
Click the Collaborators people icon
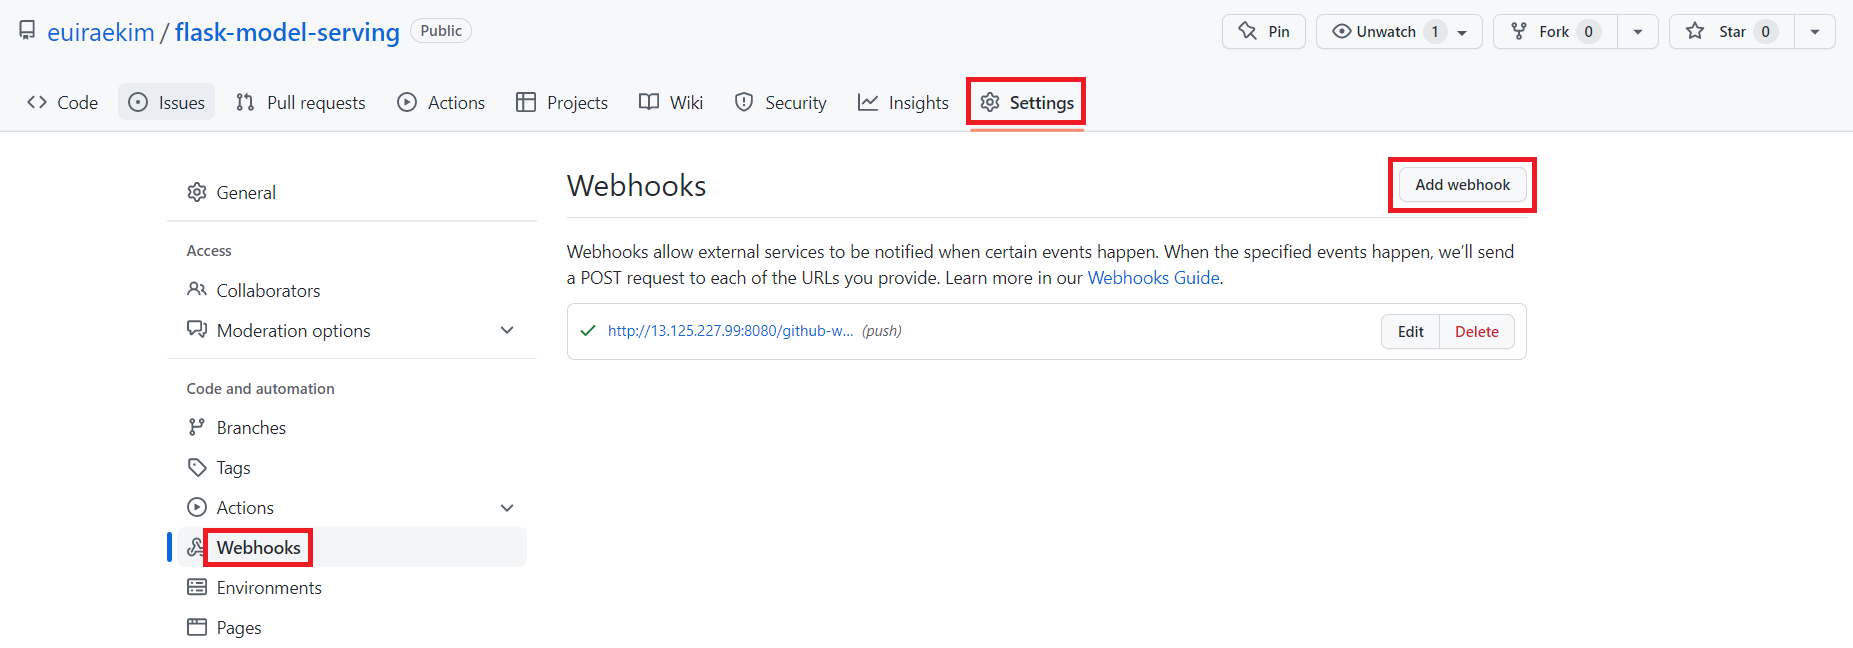197,289
